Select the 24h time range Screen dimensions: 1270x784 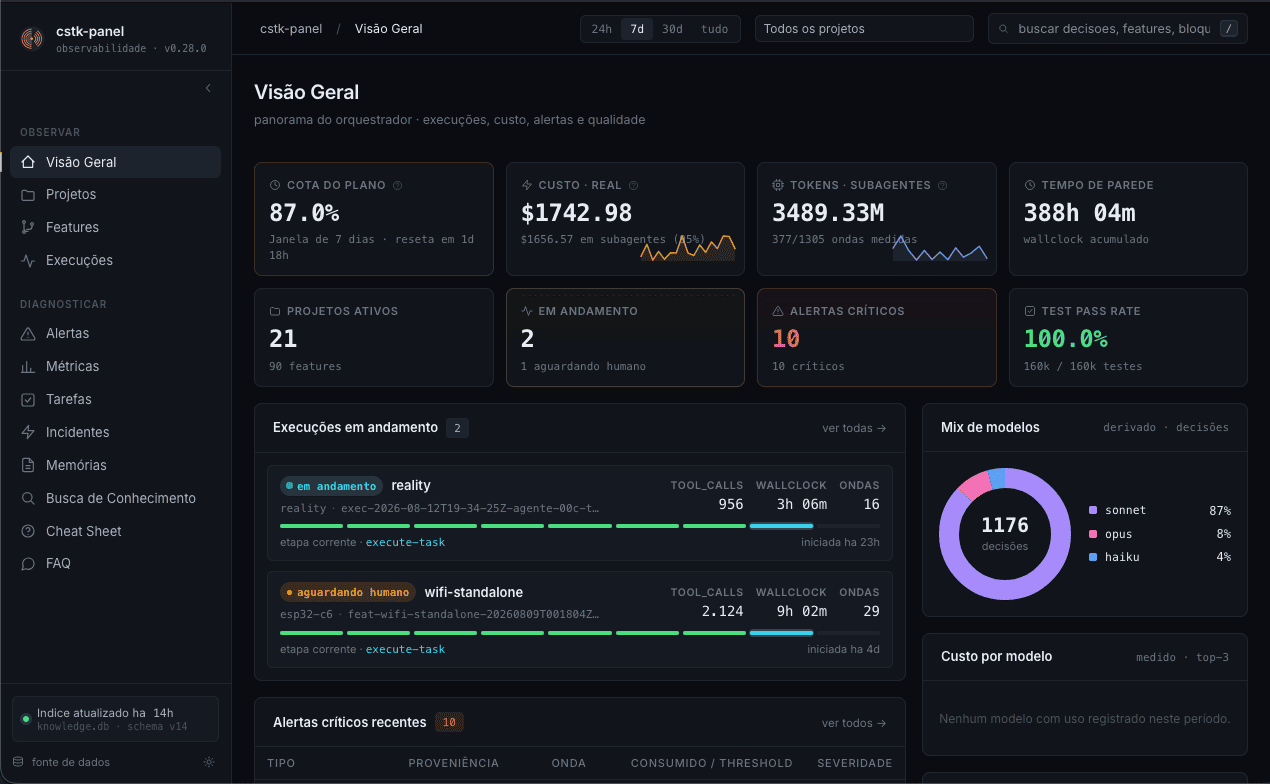click(x=601, y=29)
